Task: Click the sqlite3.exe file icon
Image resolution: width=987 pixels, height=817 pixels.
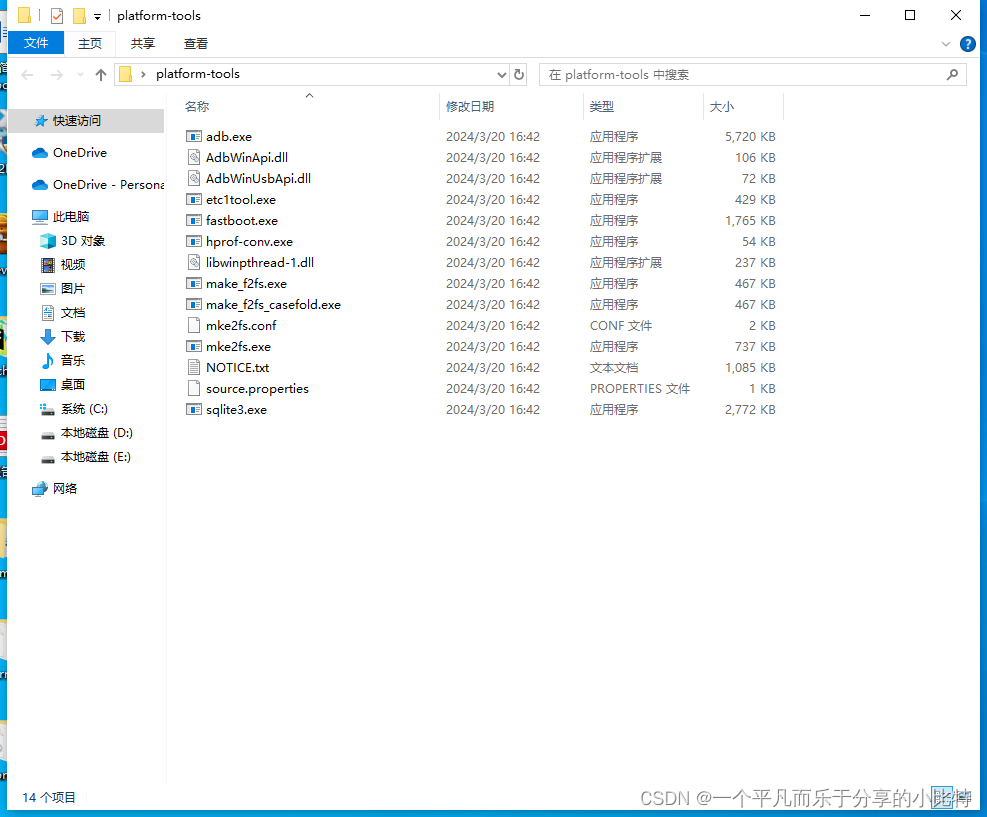Action: click(x=194, y=410)
